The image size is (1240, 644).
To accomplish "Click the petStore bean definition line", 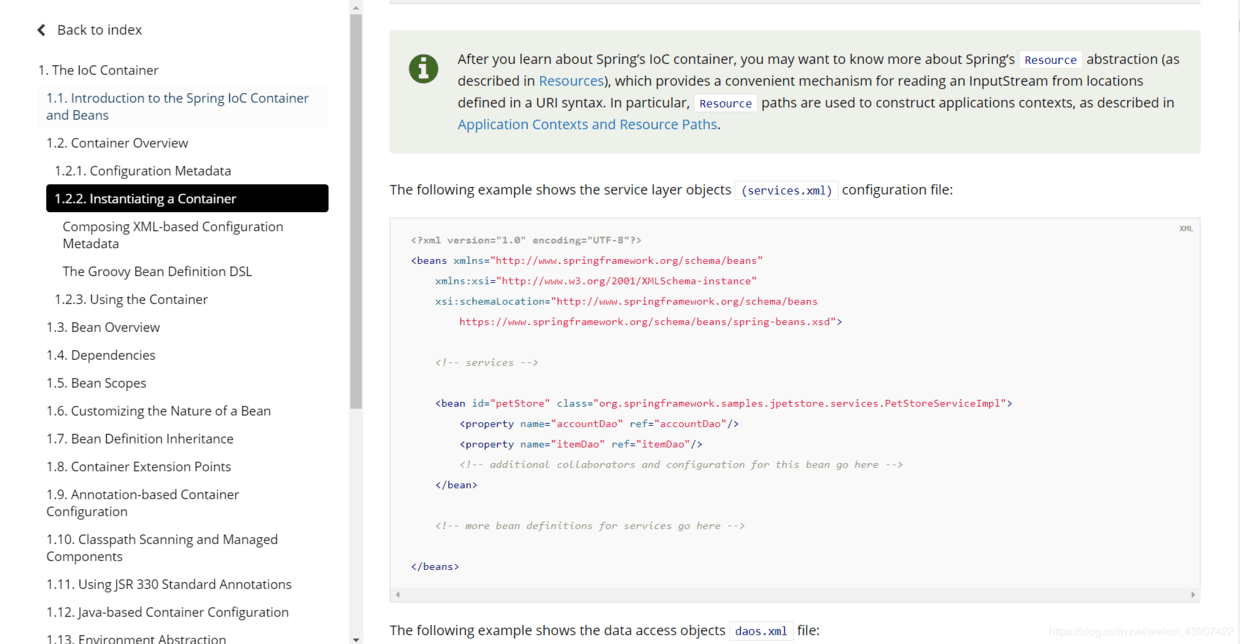I will point(724,404).
